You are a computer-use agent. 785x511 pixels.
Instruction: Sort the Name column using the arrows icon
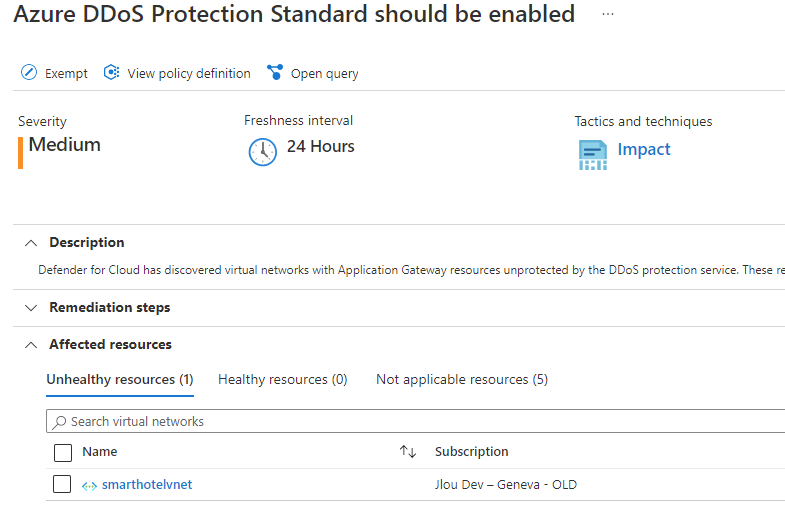408,452
